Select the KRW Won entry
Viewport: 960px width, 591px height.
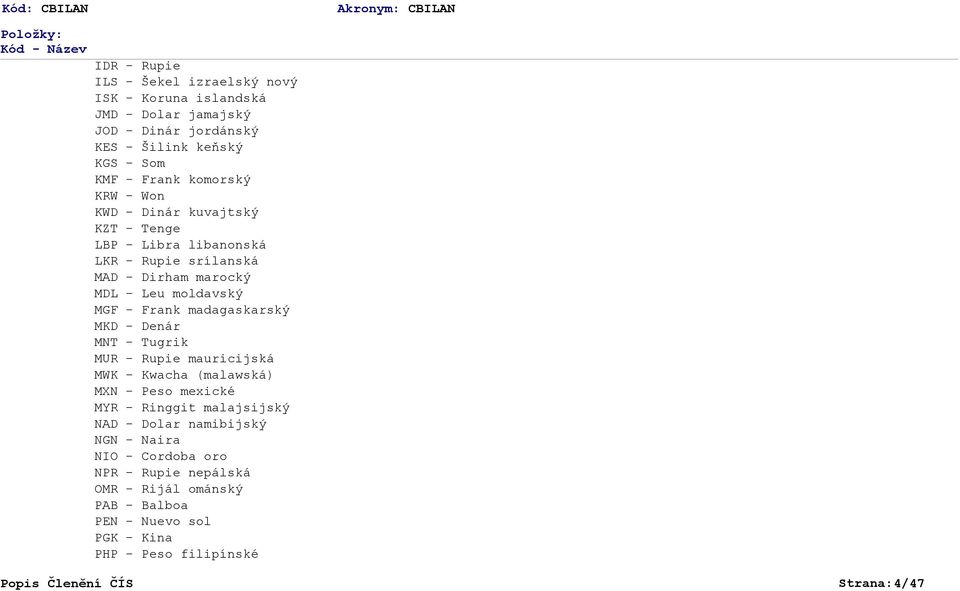[x=129, y=196]
